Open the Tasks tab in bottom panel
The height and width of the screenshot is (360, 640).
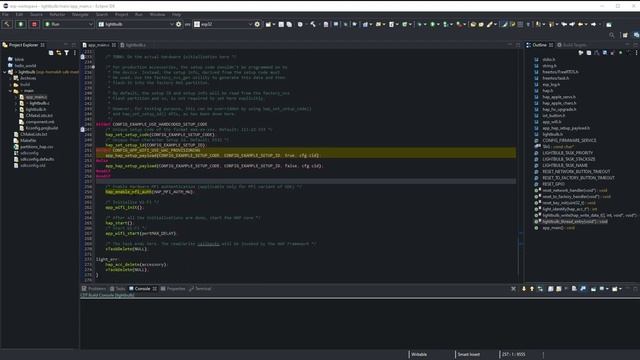click(118, 289)
